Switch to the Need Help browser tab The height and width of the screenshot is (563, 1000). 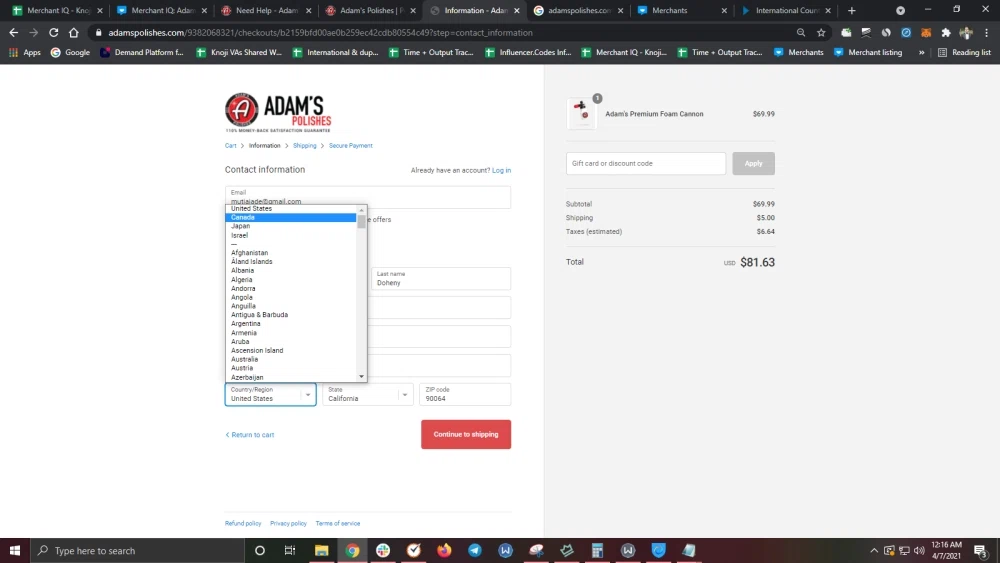coord(265,10)
